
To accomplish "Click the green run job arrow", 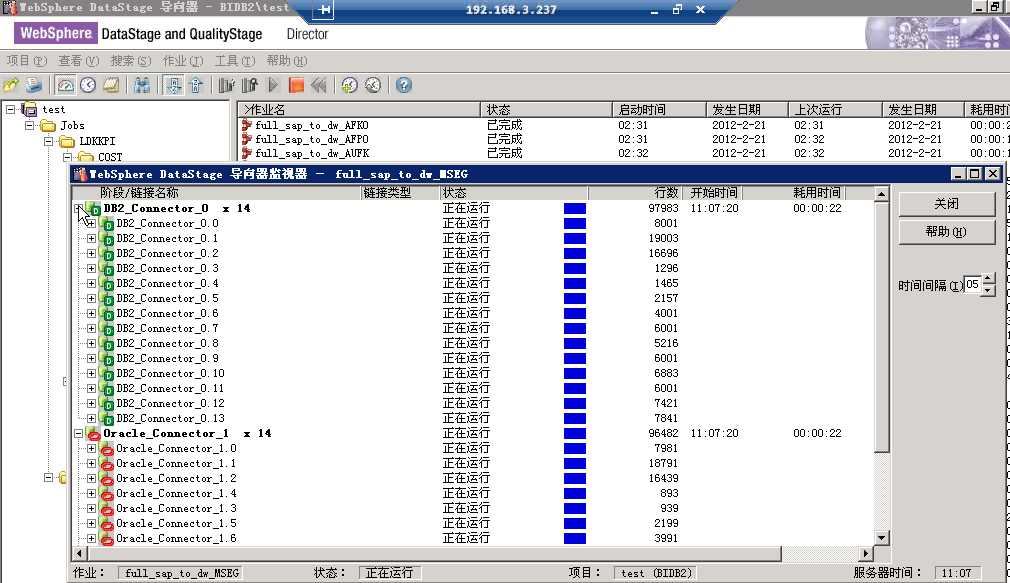I will pyautogui.click(x=273, y=85).
